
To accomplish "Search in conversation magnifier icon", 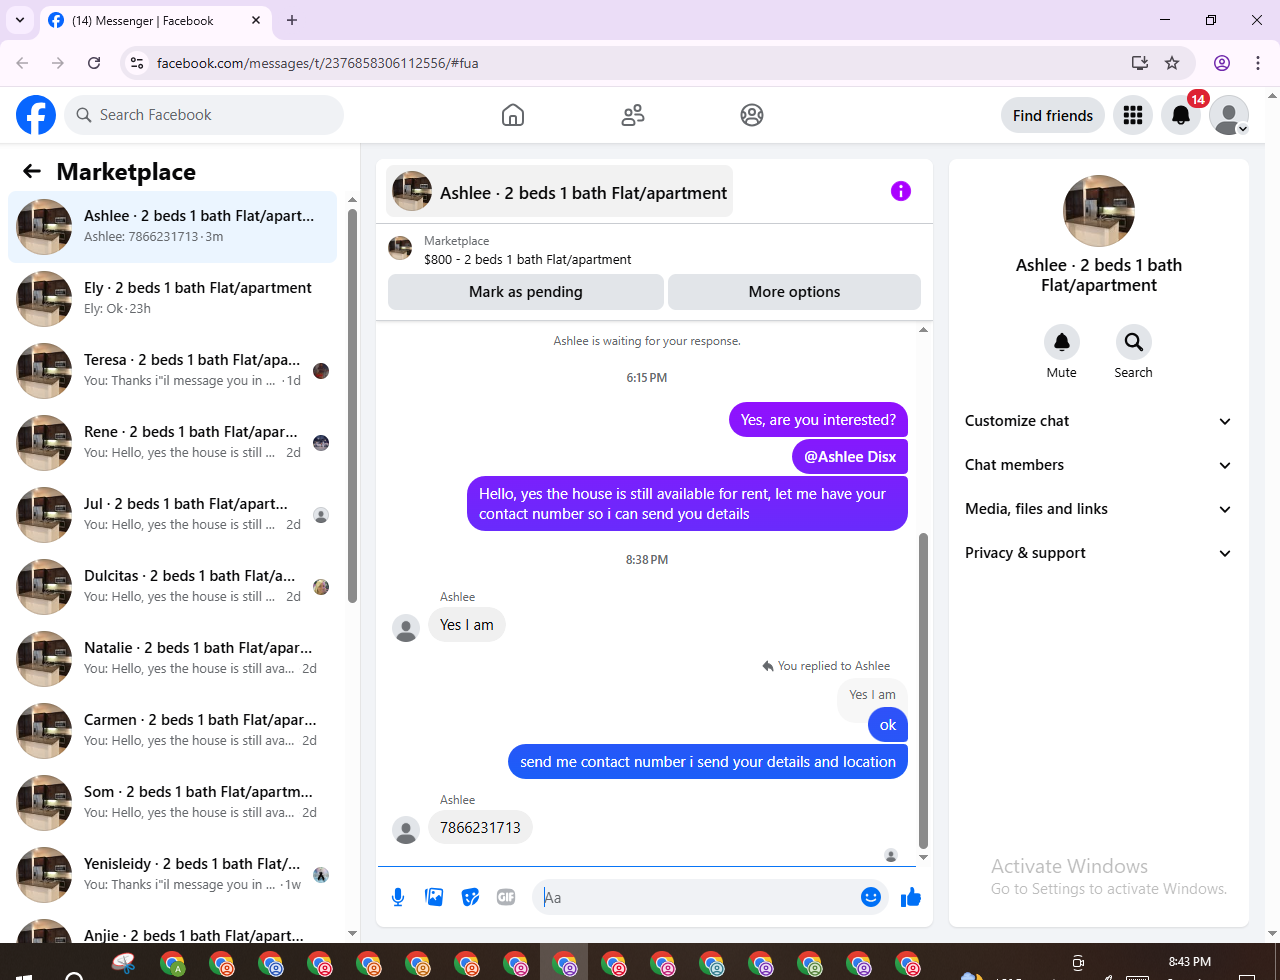I will point(1134,342).
